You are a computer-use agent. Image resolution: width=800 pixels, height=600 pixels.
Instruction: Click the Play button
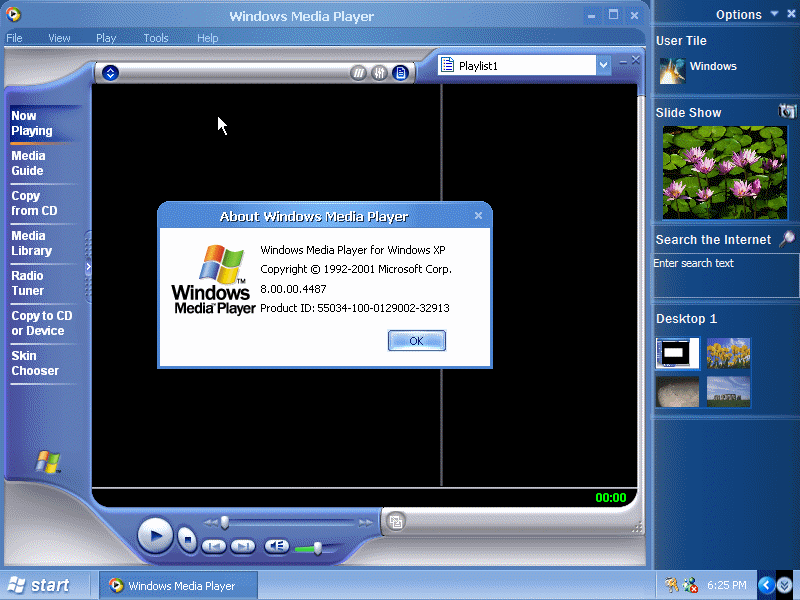[x=155, y=536]
